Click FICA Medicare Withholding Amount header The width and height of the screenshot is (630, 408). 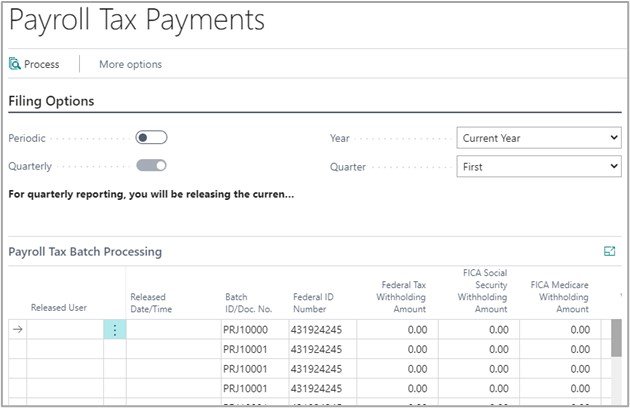tap(560, 297)
